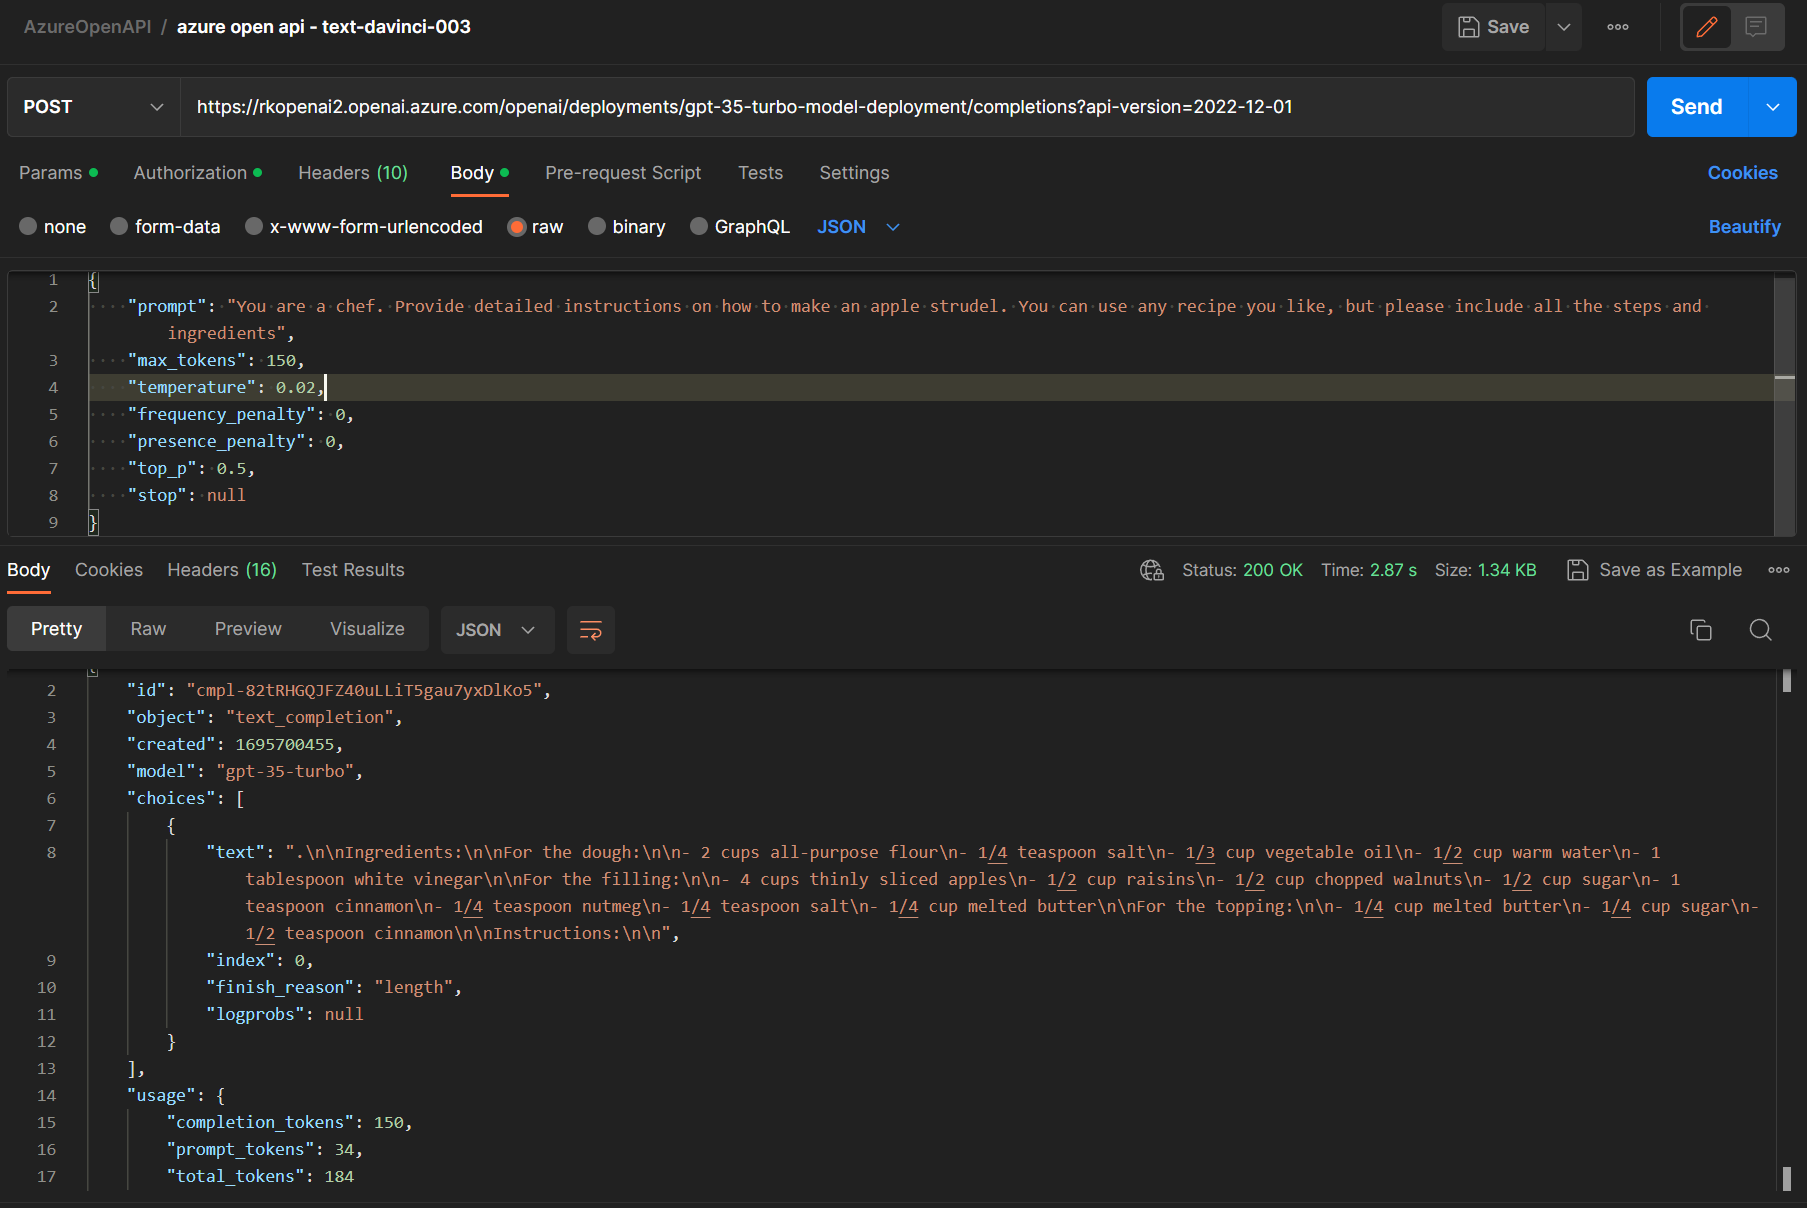The height and width of the screenshot is (1208, 1807).
Task: Open the response JSON format dropdown
Action: click(x=497, y=630)
